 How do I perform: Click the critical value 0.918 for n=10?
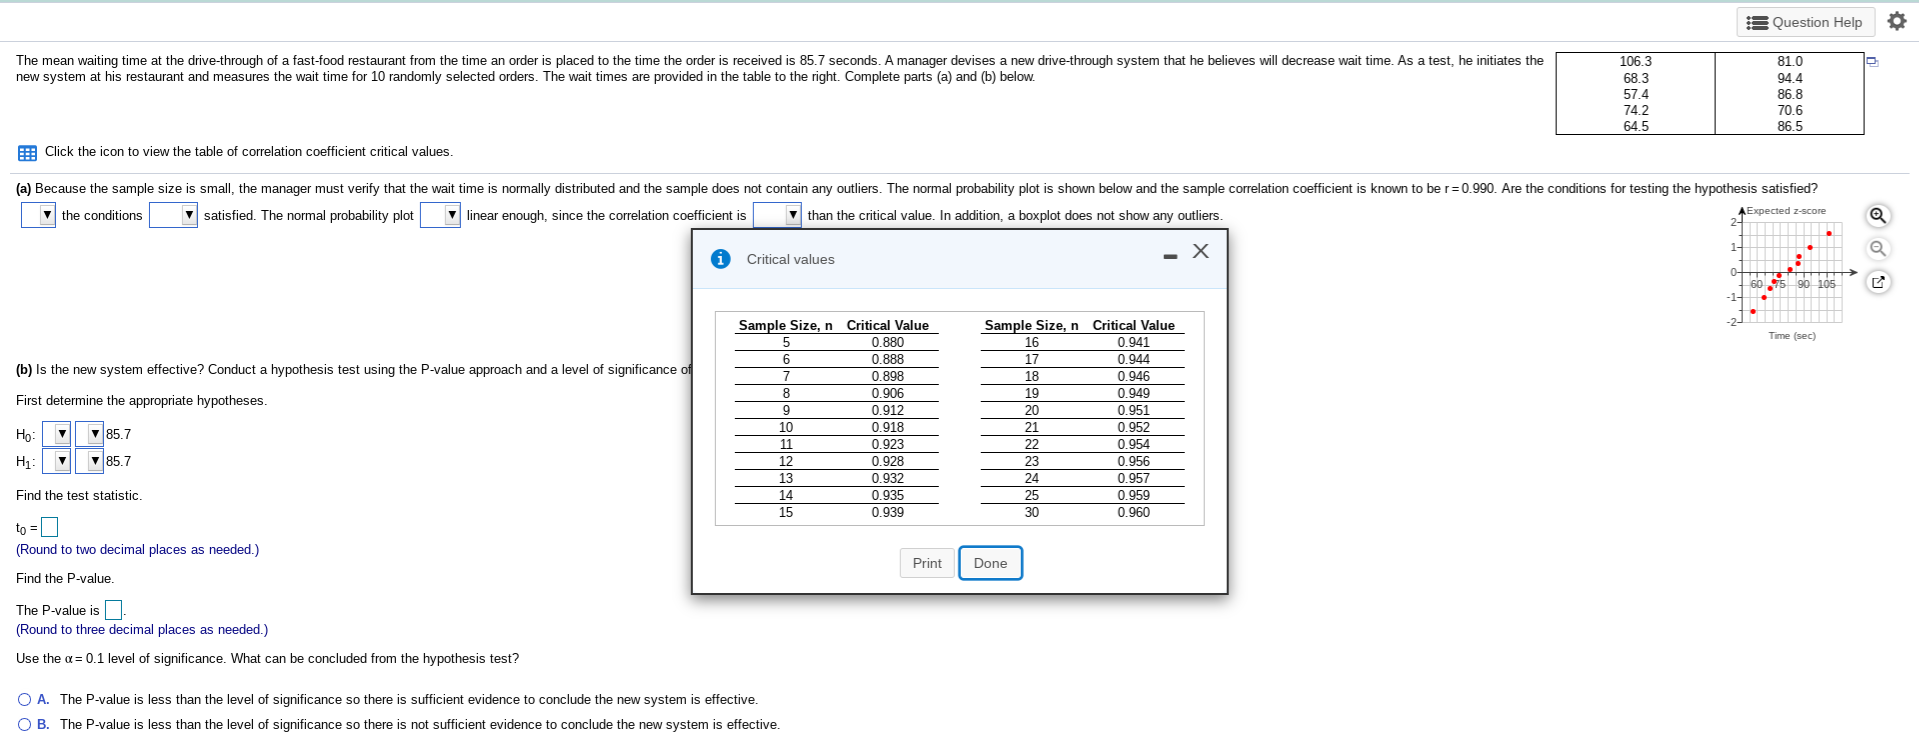pyautogui.click(x=887, y=427)
